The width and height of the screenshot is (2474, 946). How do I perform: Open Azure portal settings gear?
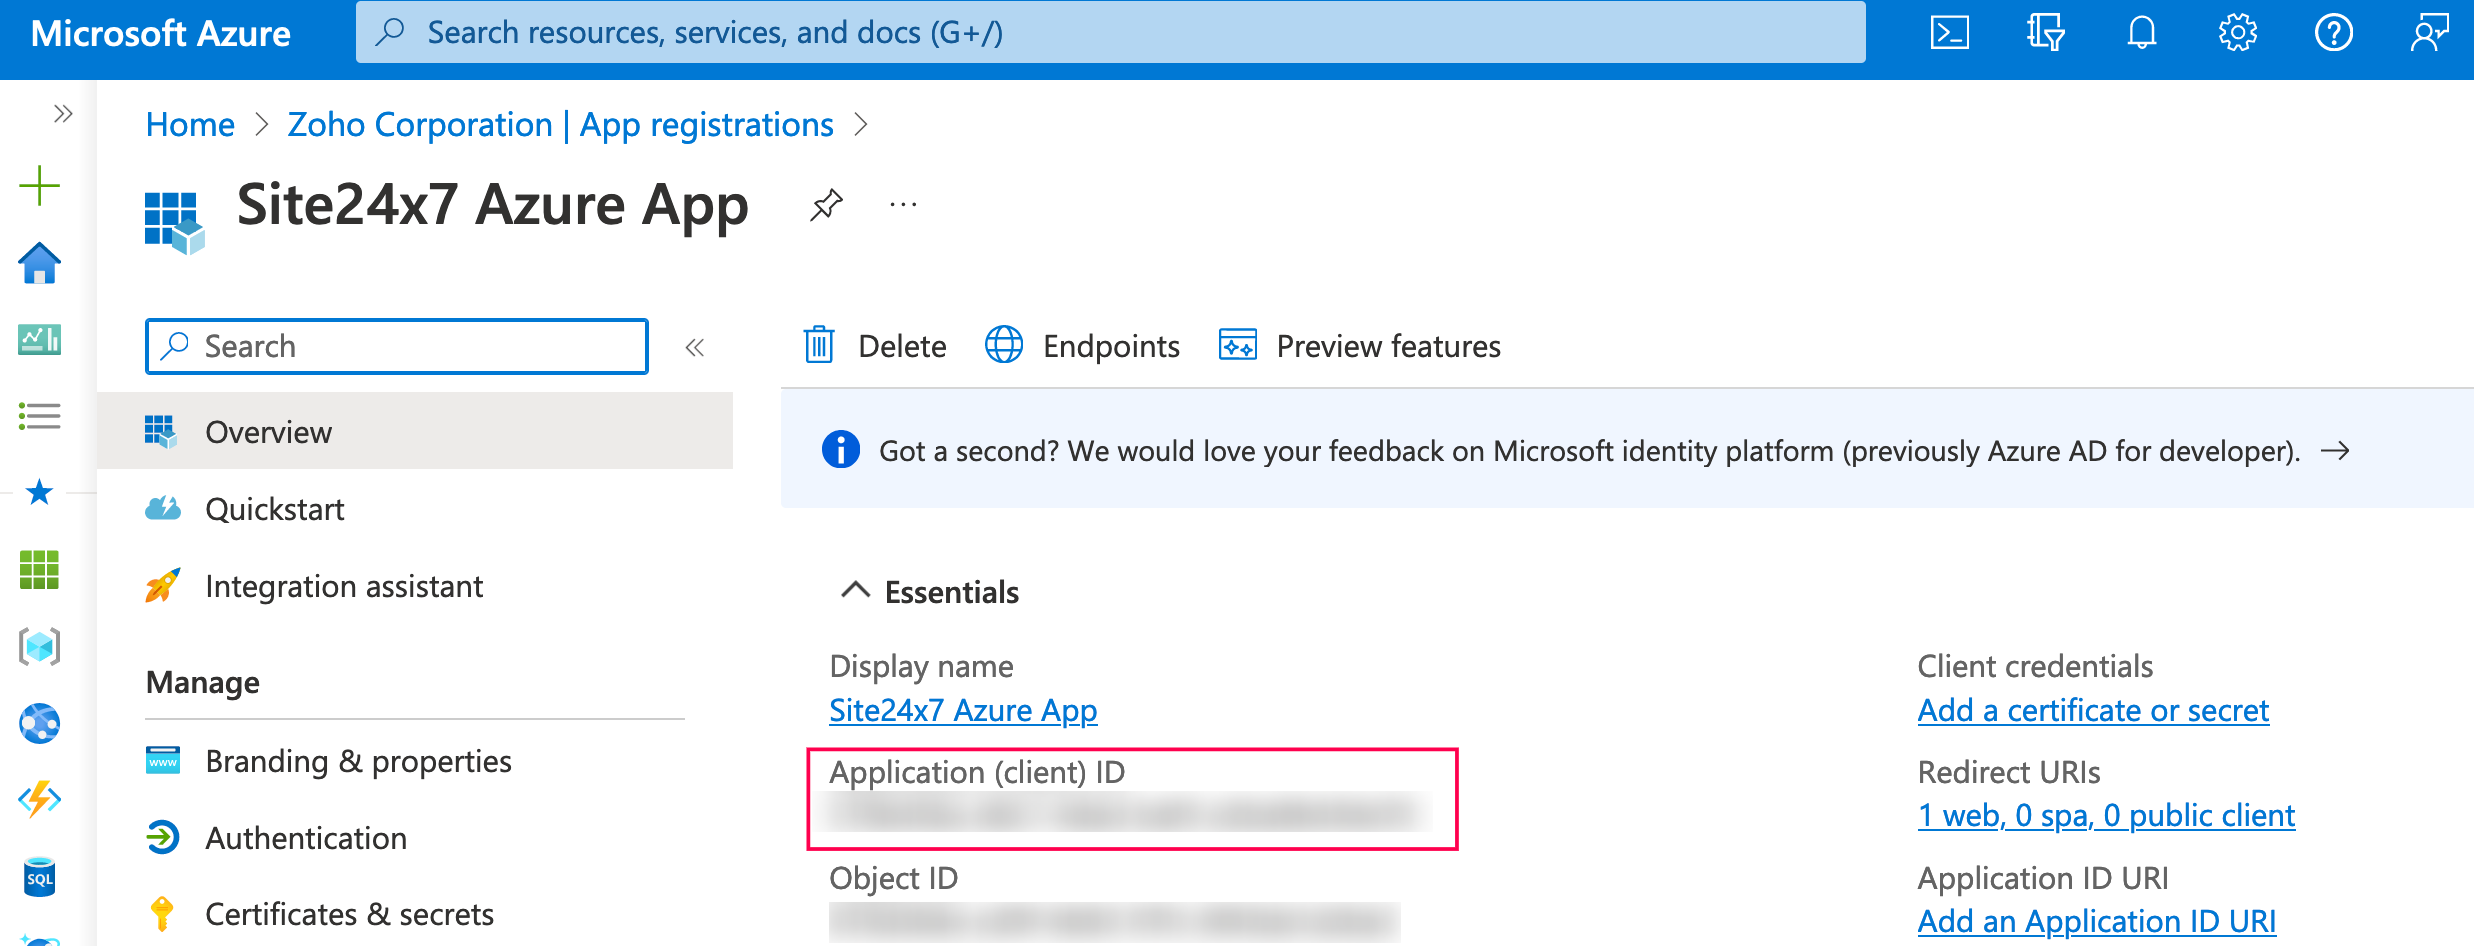(x=2237, y=31)
